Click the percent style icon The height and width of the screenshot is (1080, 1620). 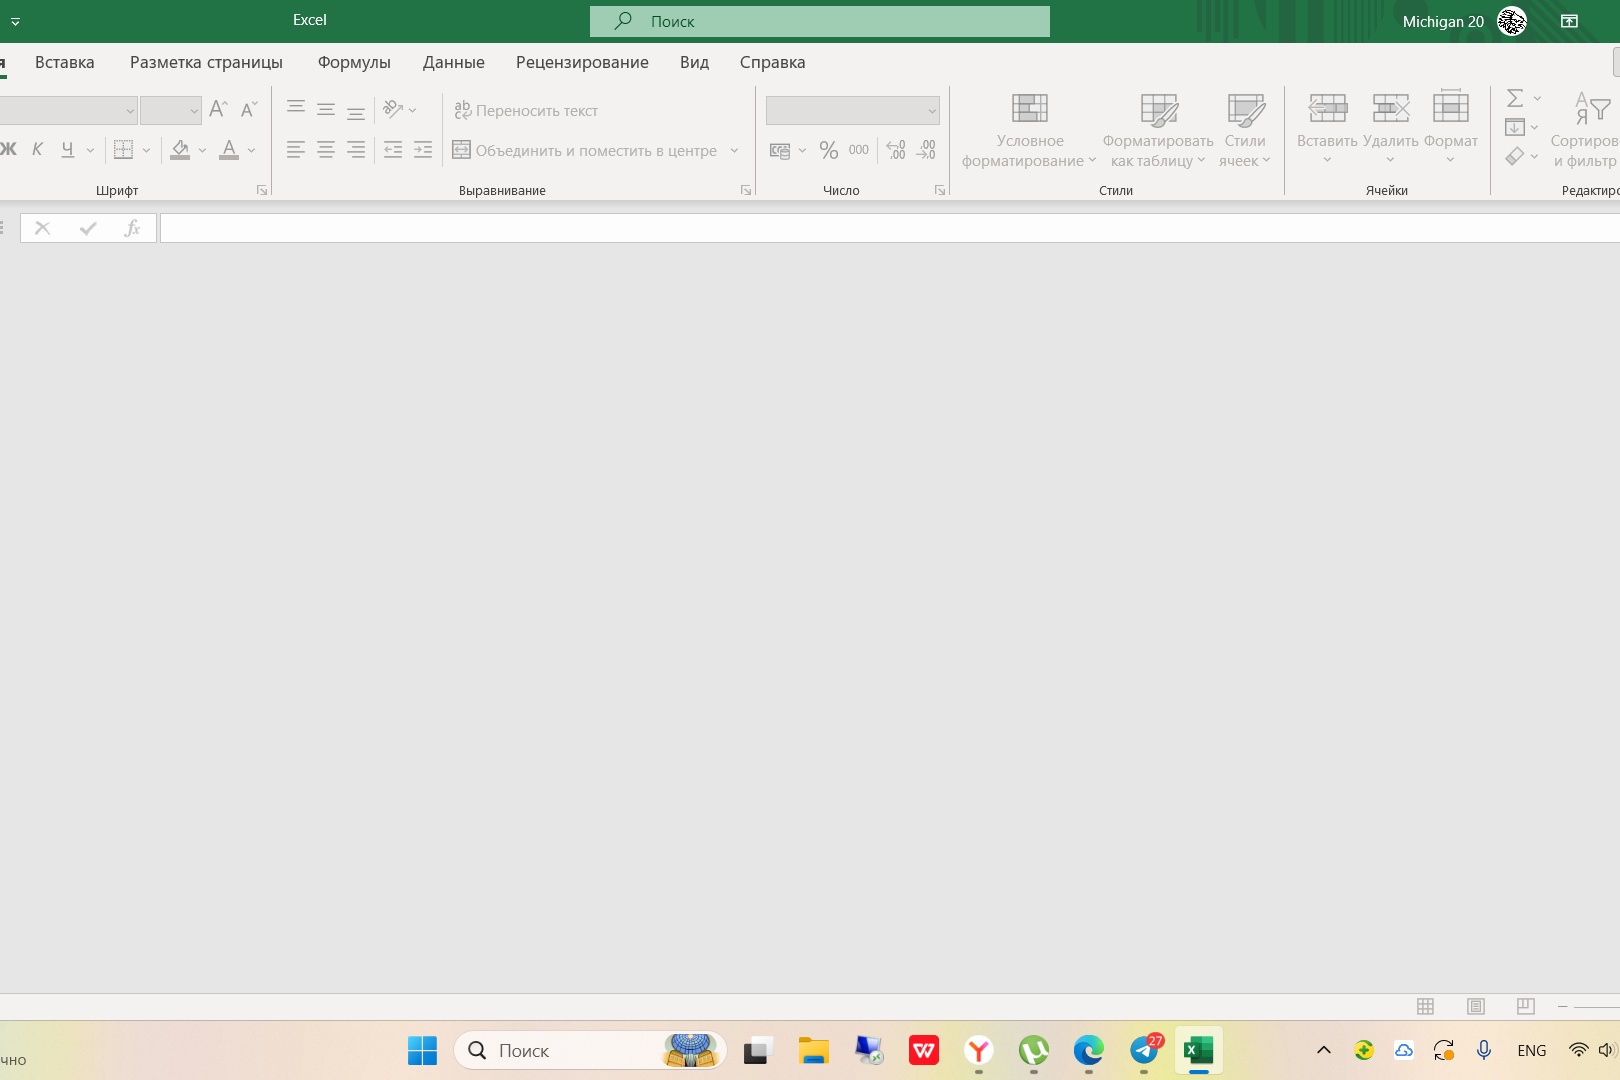tap(828, 151)
